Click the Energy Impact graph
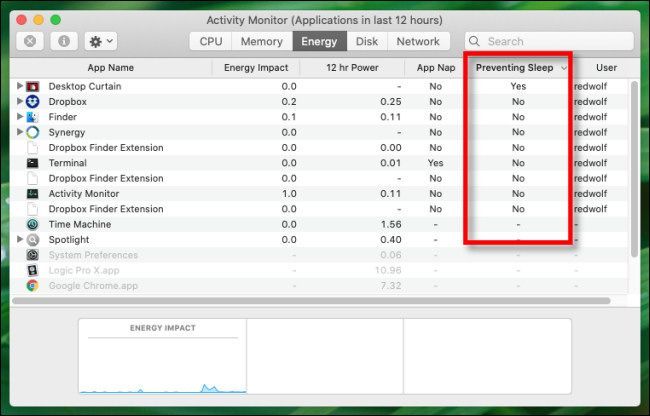The image size is (650, 416). (x=162, y=356)
